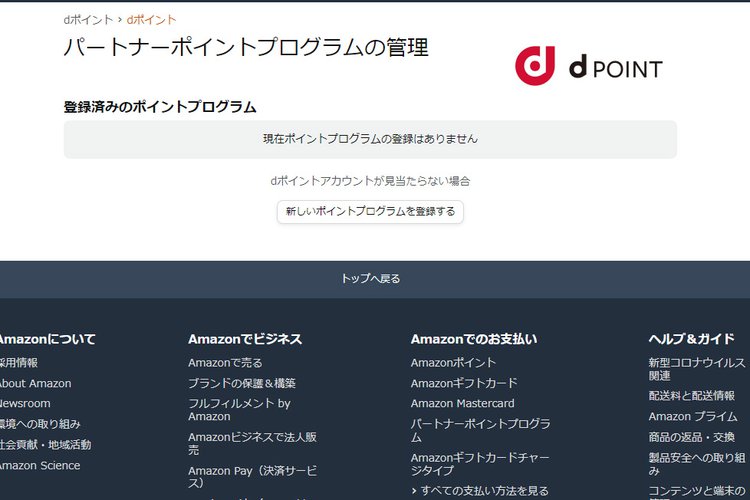Screen dimensions: 750x500
Task: Open 社会貢献・地域活動 footer link
Action: point(45,444)
